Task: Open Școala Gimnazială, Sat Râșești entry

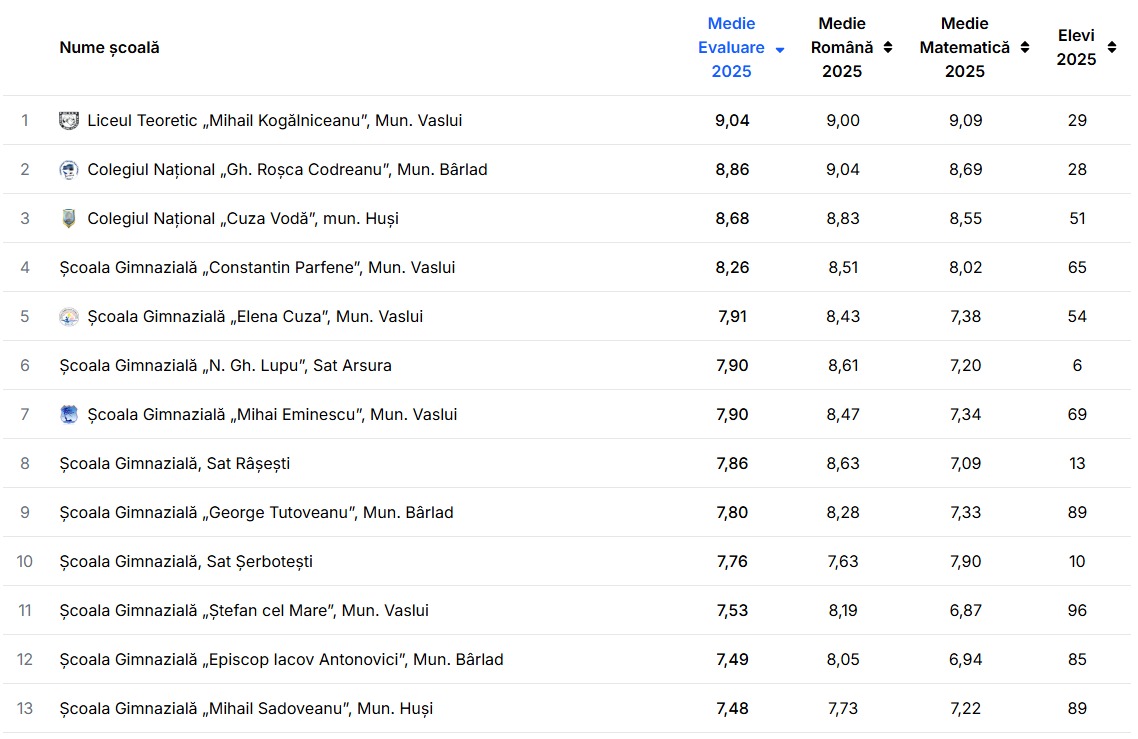Action: [174, 464]
